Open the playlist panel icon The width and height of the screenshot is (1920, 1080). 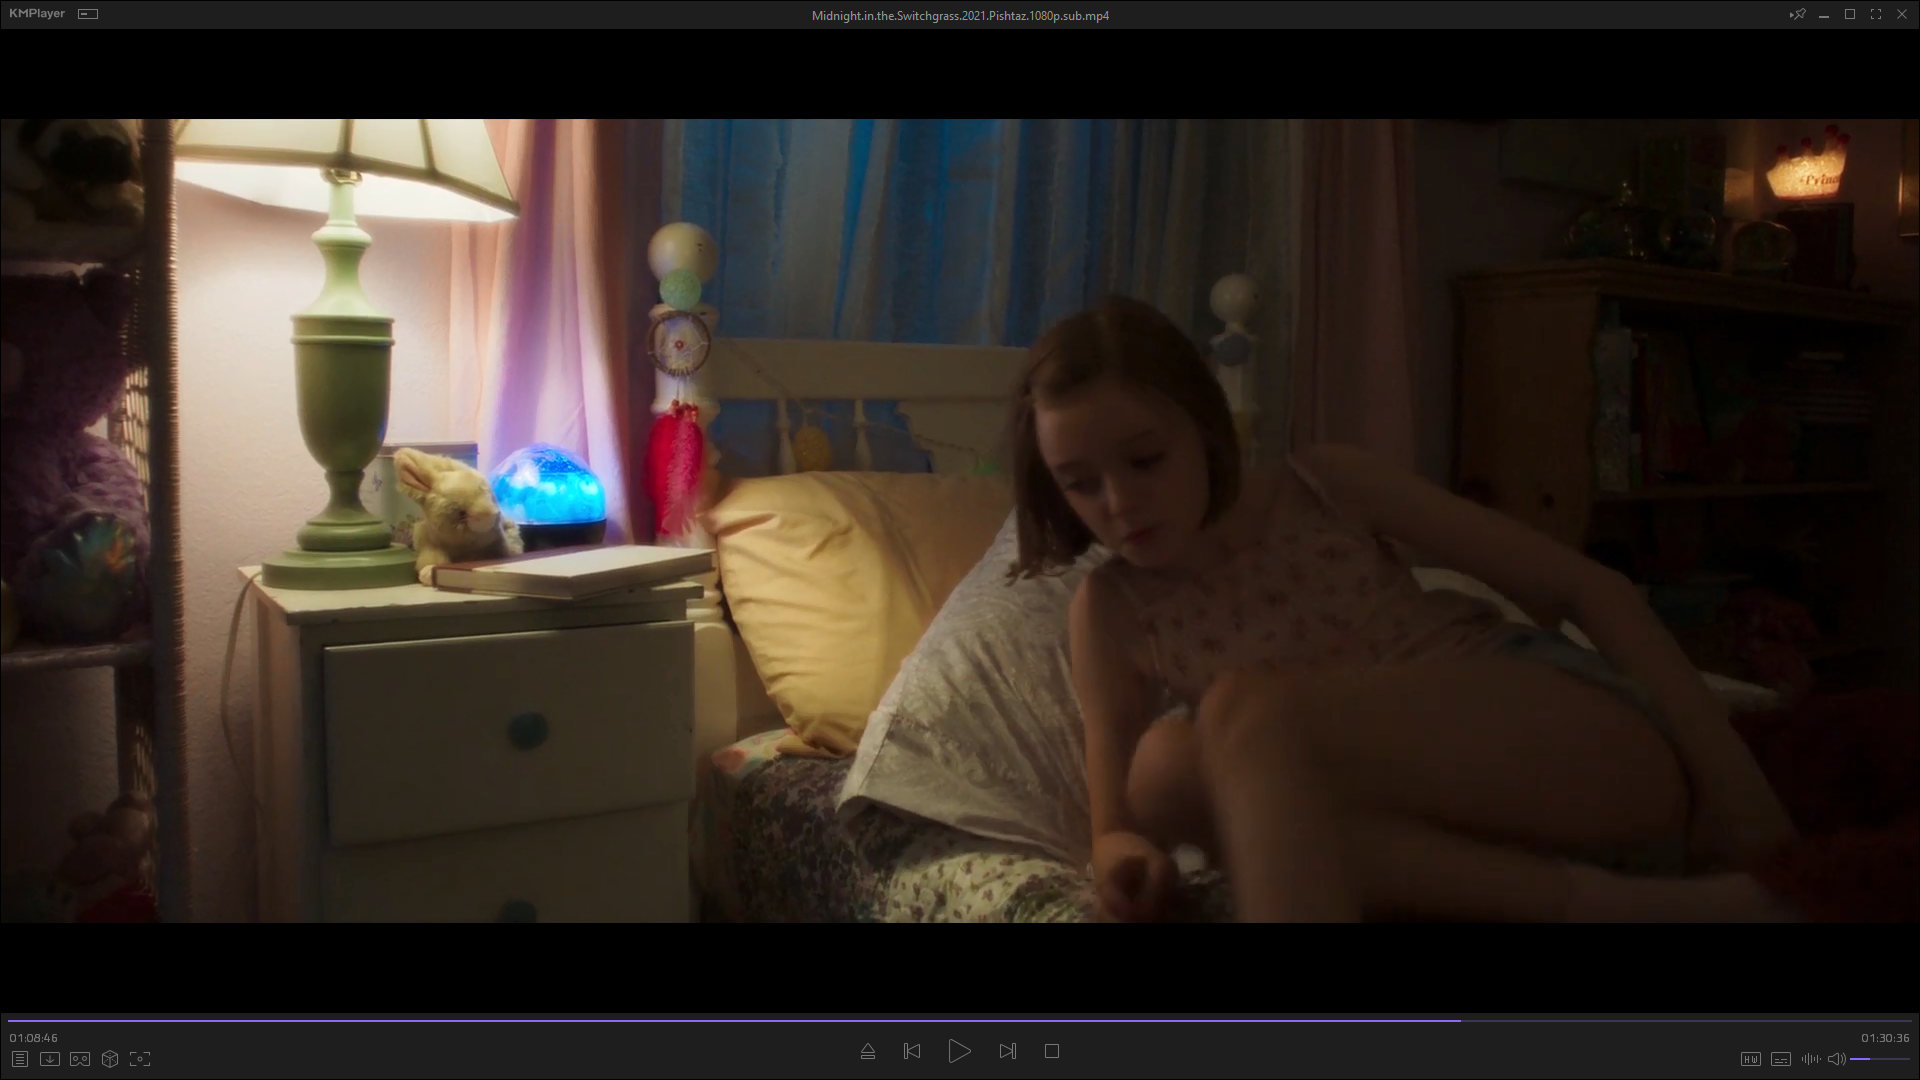click(19, 1059)
